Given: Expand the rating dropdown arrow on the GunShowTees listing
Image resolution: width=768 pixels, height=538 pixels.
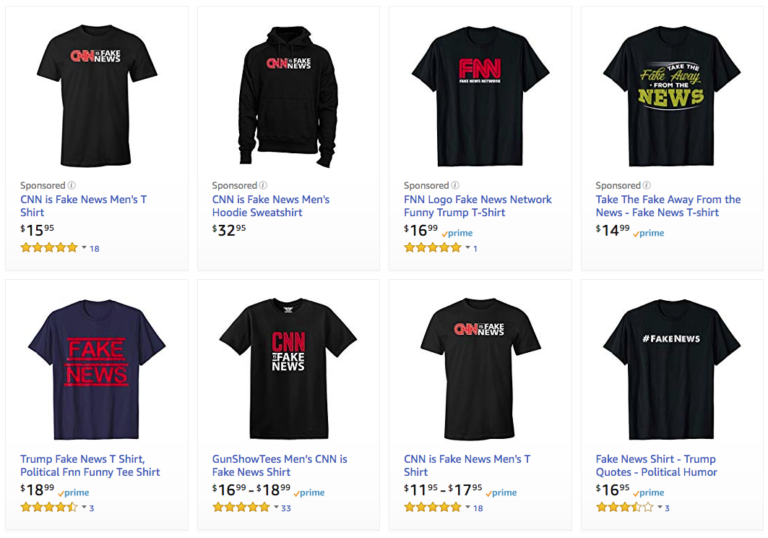Looking at the screenshot, I should 276,508.
